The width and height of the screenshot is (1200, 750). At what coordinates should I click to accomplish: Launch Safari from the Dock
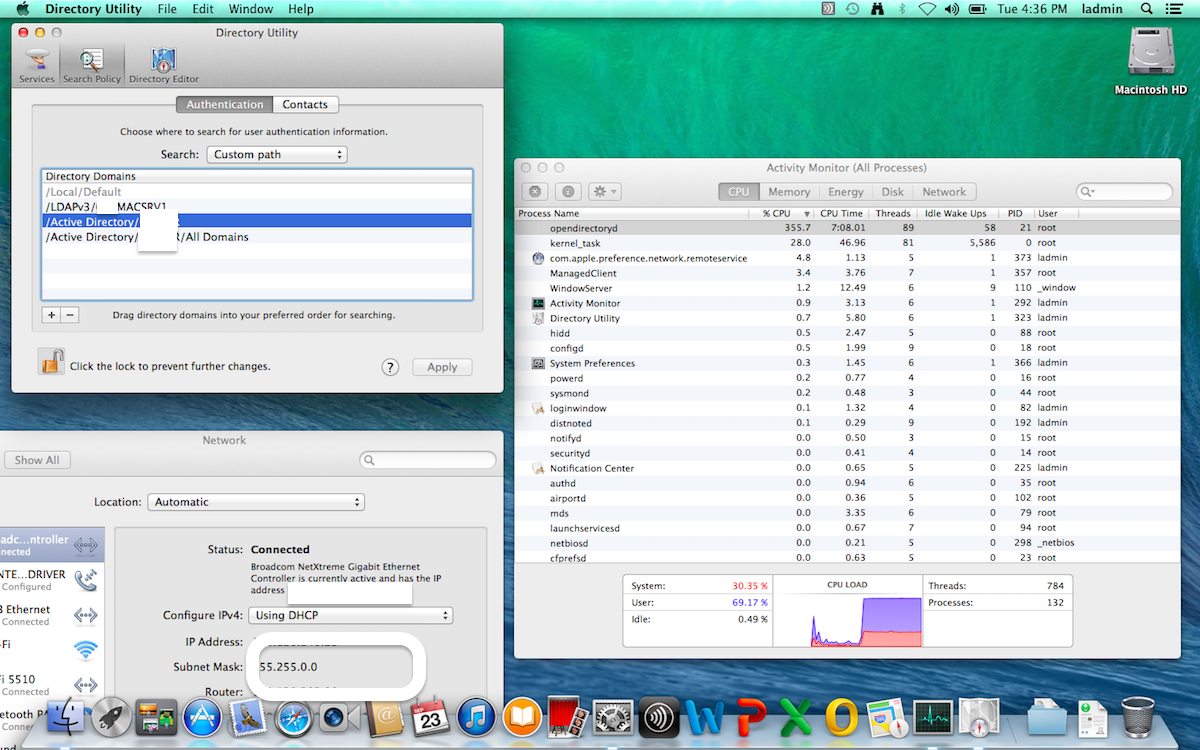point(294,717)
